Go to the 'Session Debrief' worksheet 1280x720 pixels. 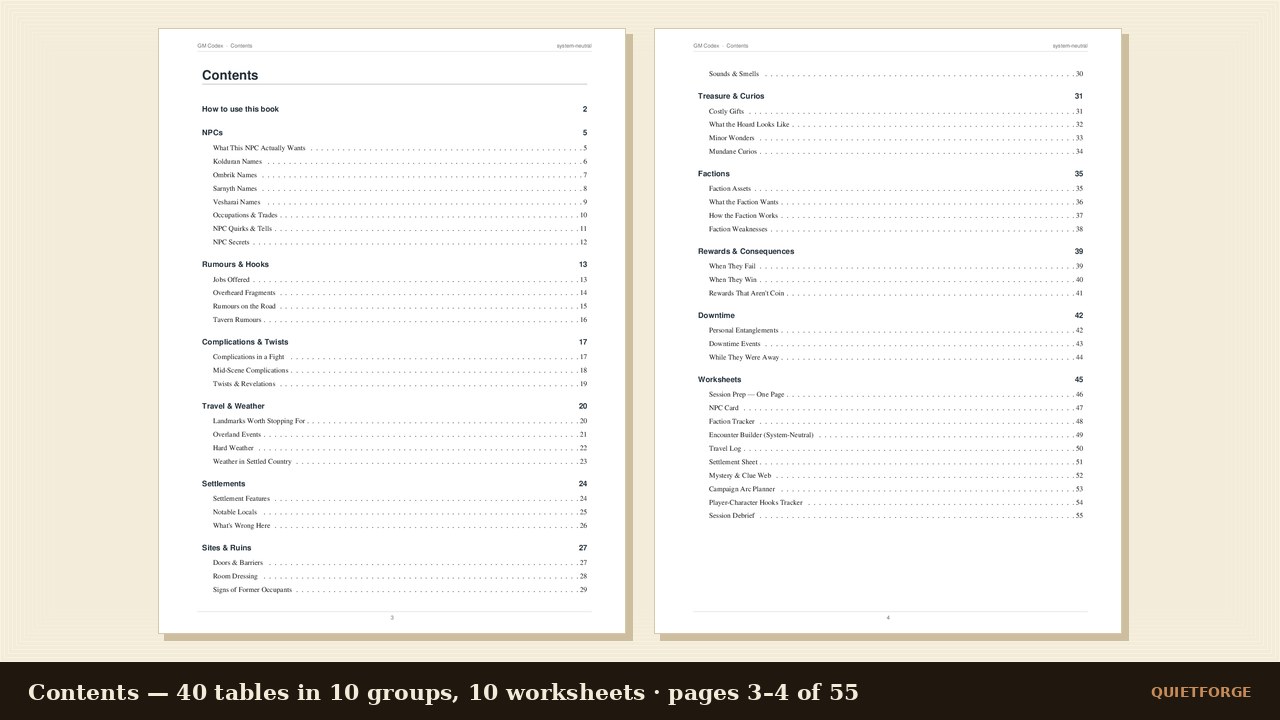click(896, 516)
